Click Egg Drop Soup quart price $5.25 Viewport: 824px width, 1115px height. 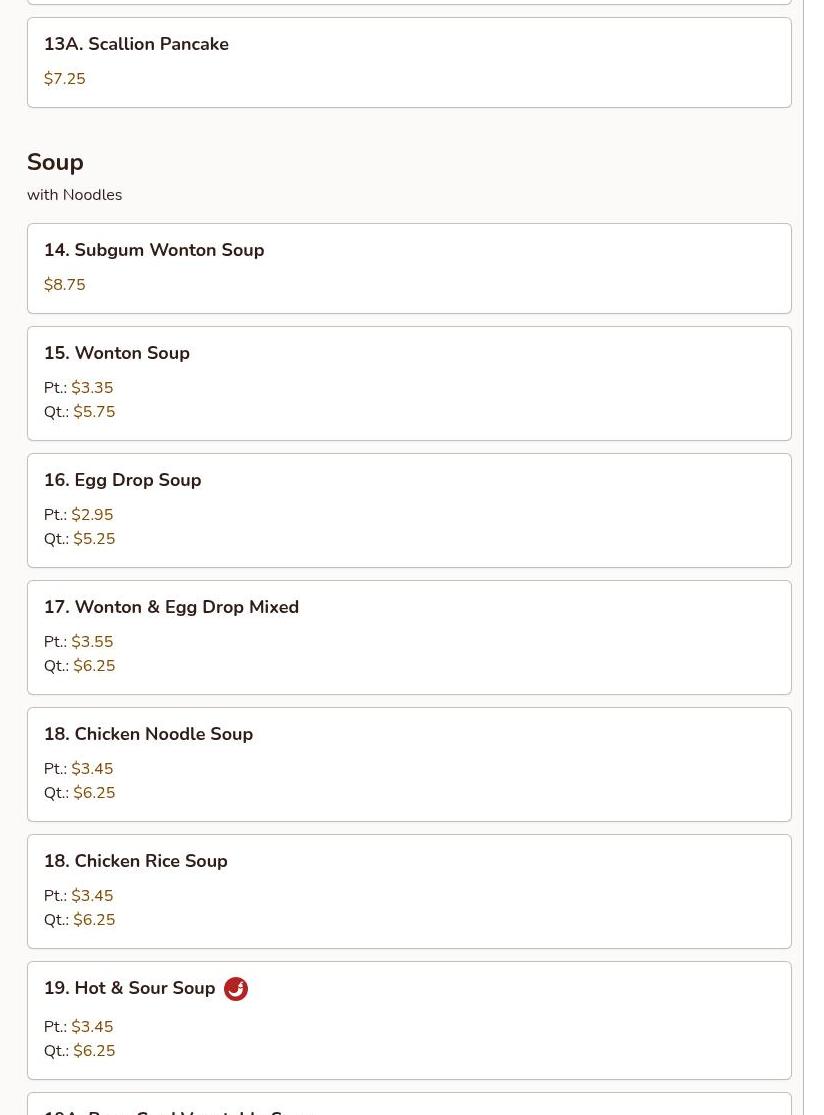pyautogui.click(x=94, y=539)
